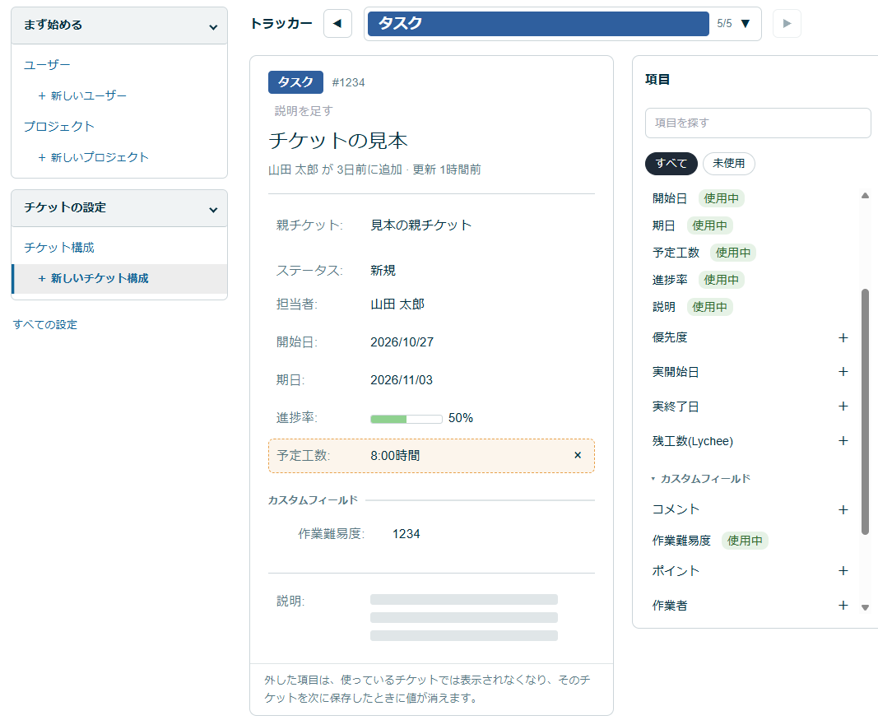Screen dimensions: 878x720
Task: Click the 開始日 value 2026/10/27
Action: click(x=401, y=342)
